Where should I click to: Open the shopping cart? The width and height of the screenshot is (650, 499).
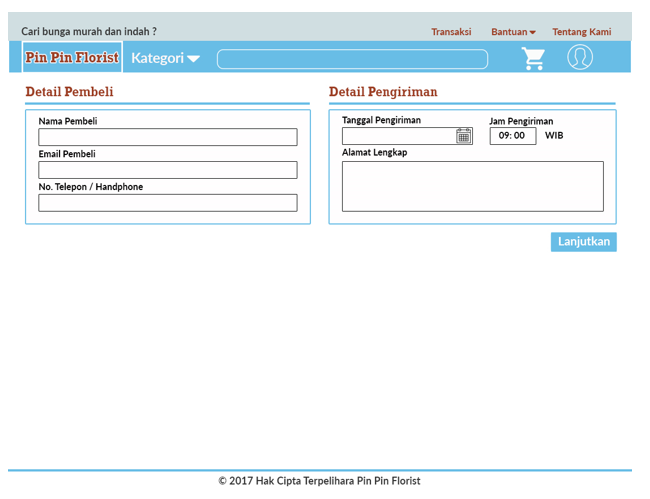coord(534,59)
